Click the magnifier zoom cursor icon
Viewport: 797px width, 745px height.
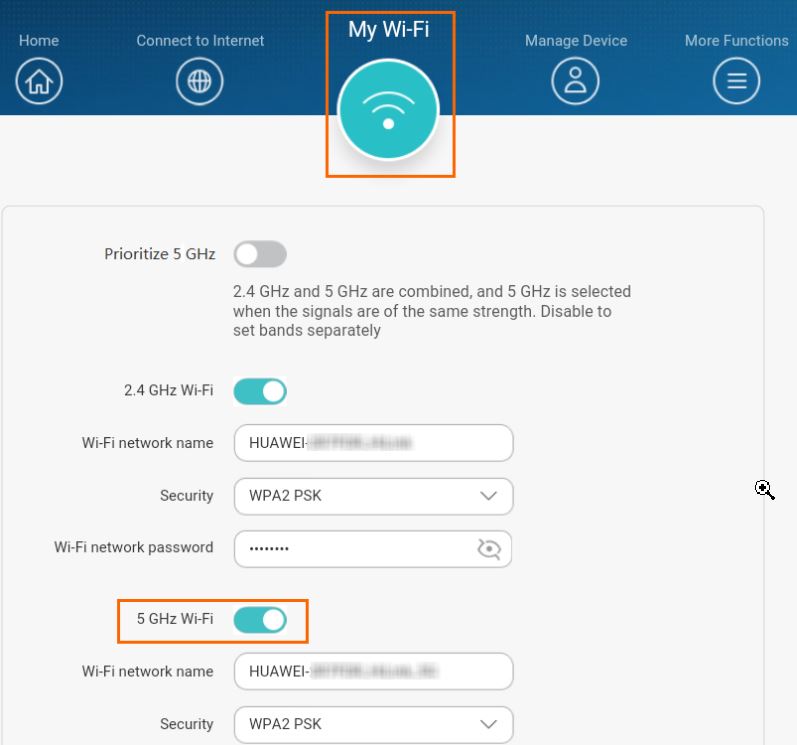tap(764, 490)
